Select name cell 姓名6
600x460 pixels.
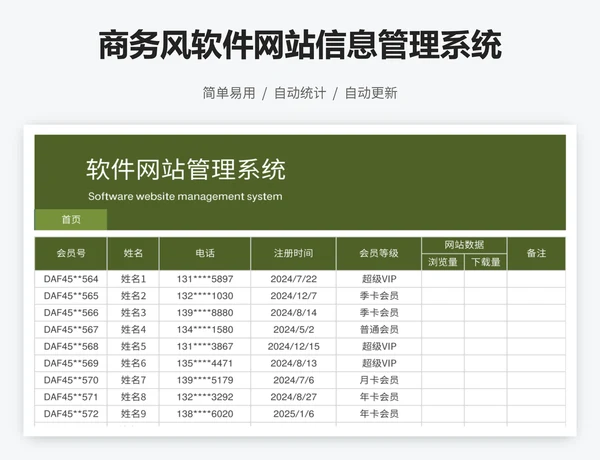[133, 363]
